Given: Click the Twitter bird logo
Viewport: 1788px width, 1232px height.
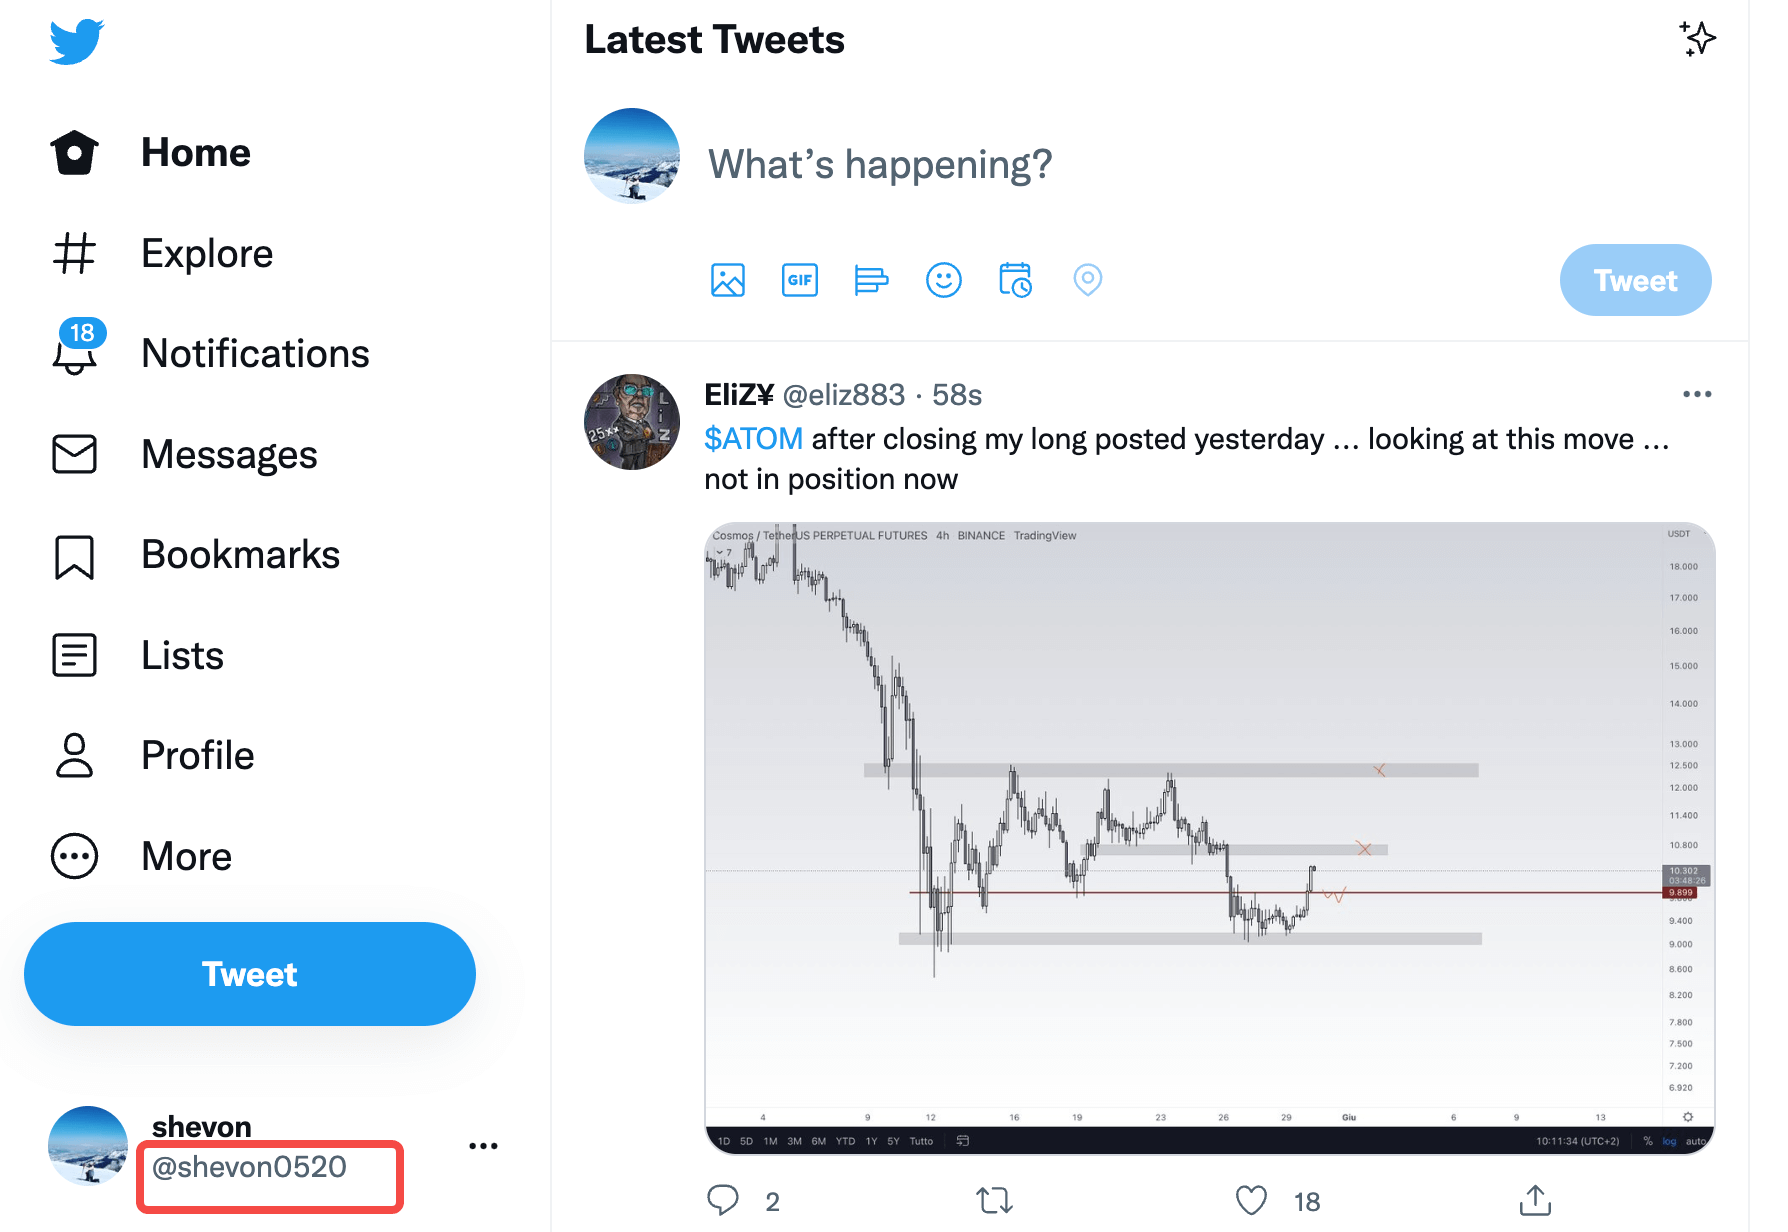Looking at the screenshot, I should [x=77, y=42].
